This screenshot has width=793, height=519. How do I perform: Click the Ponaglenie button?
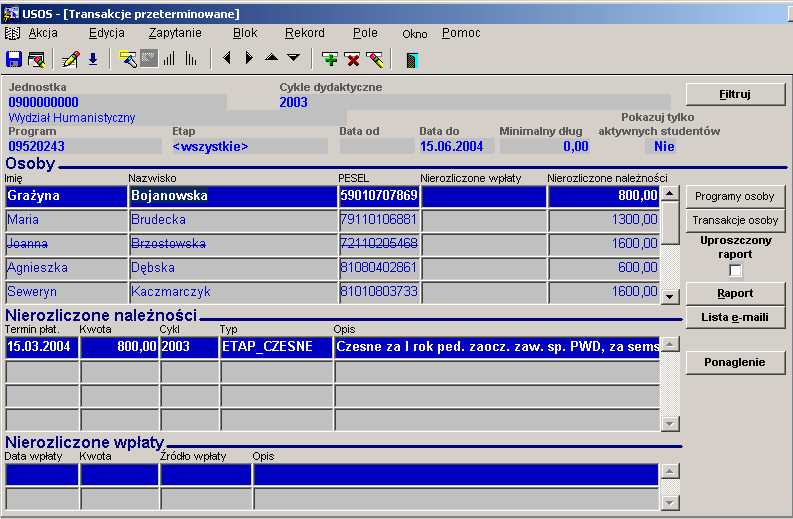tap(735, 362)
